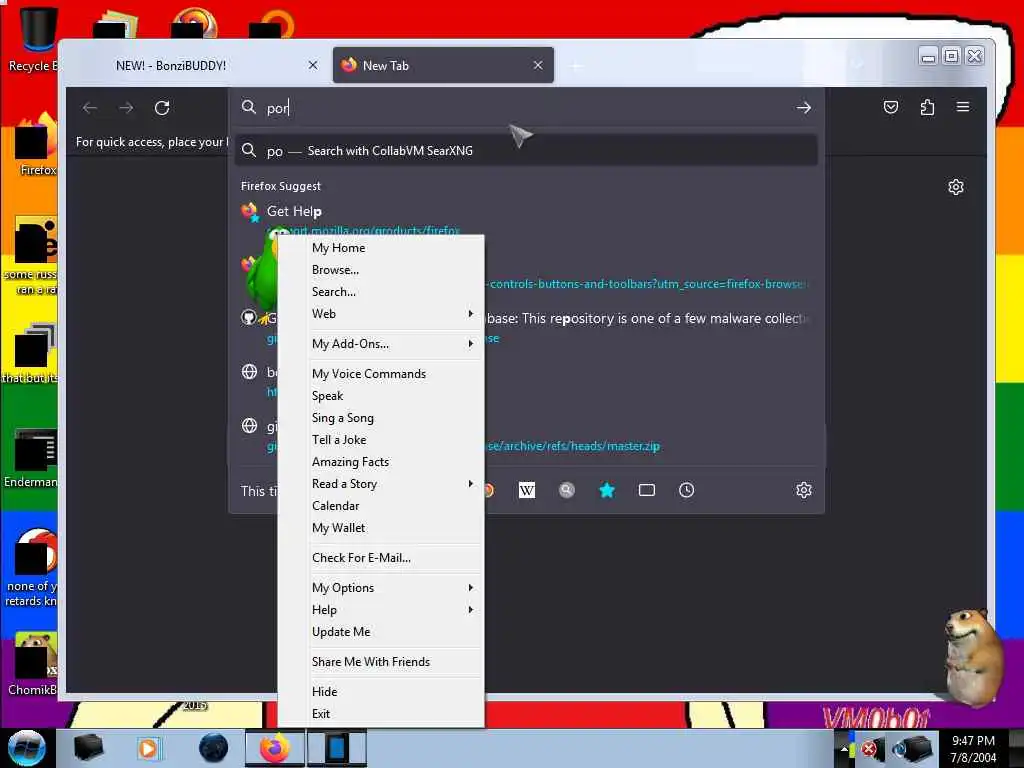
Task: Select the magnifier search engine shortcut
Action: 567,490
